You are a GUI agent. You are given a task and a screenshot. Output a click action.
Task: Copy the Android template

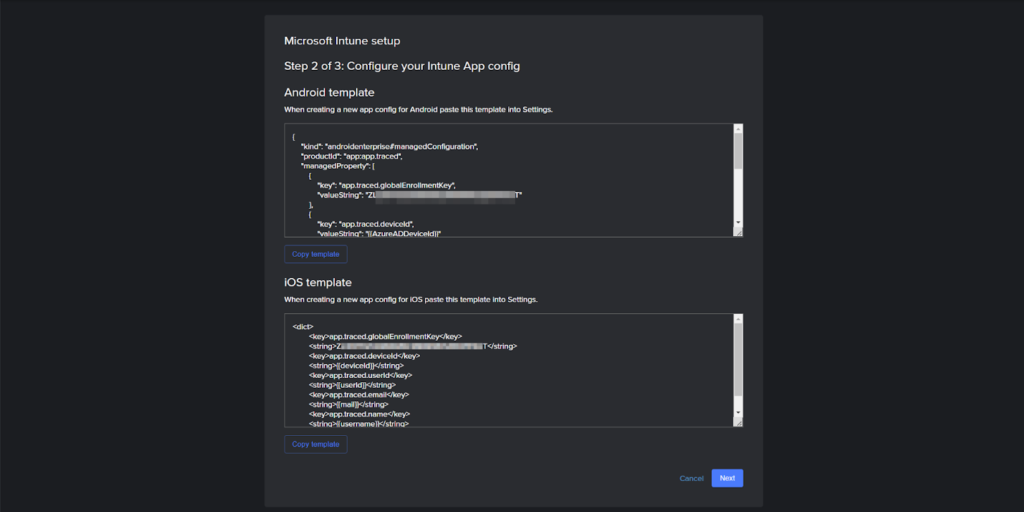pyautogui.click(x=315, y=254)
